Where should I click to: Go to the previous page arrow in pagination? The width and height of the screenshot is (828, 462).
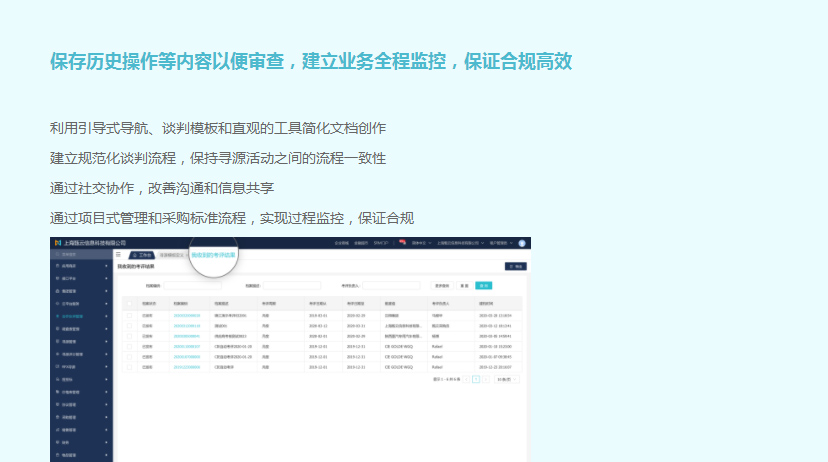point(466,379)
